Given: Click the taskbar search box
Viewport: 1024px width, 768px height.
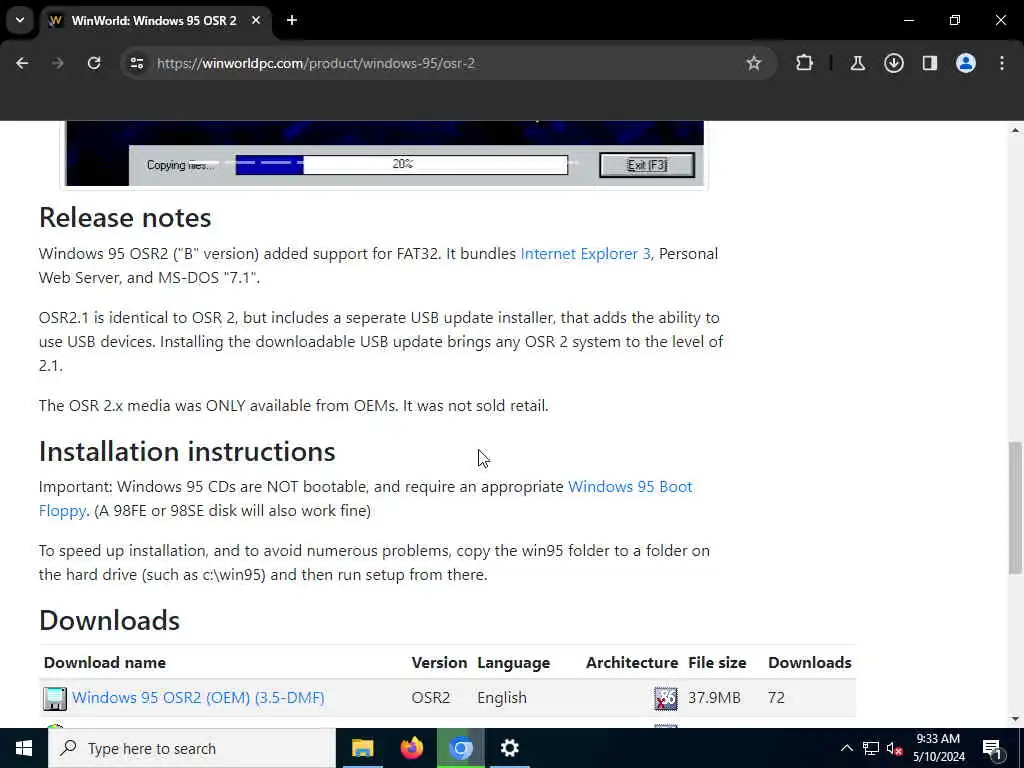Looking at the screenshot, I should click(191, 748).
